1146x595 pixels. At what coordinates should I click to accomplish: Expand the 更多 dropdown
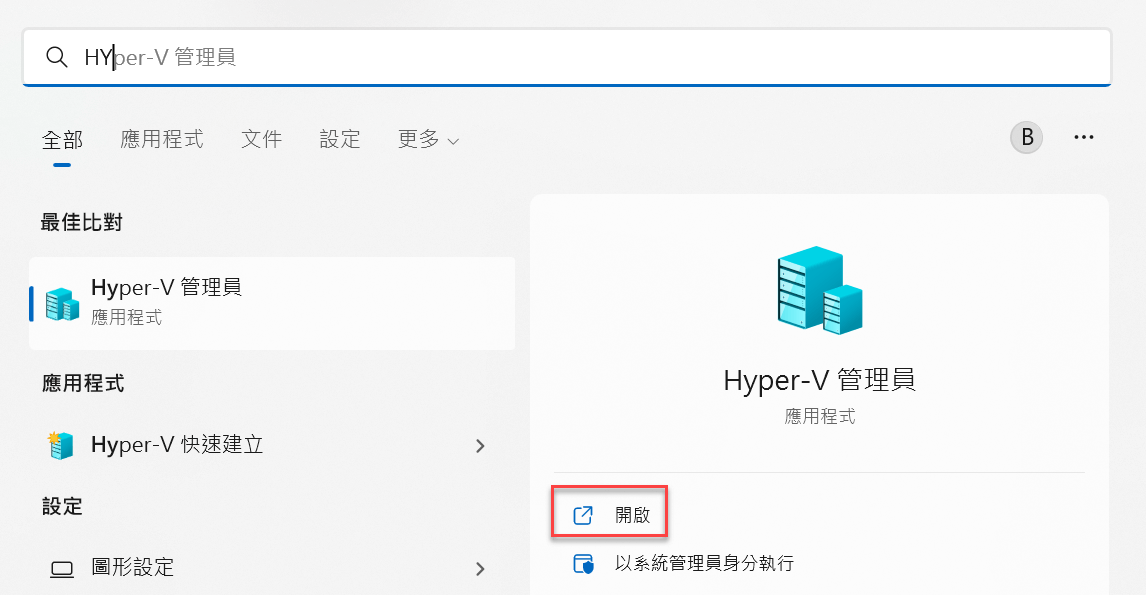[x=428, y=139]
